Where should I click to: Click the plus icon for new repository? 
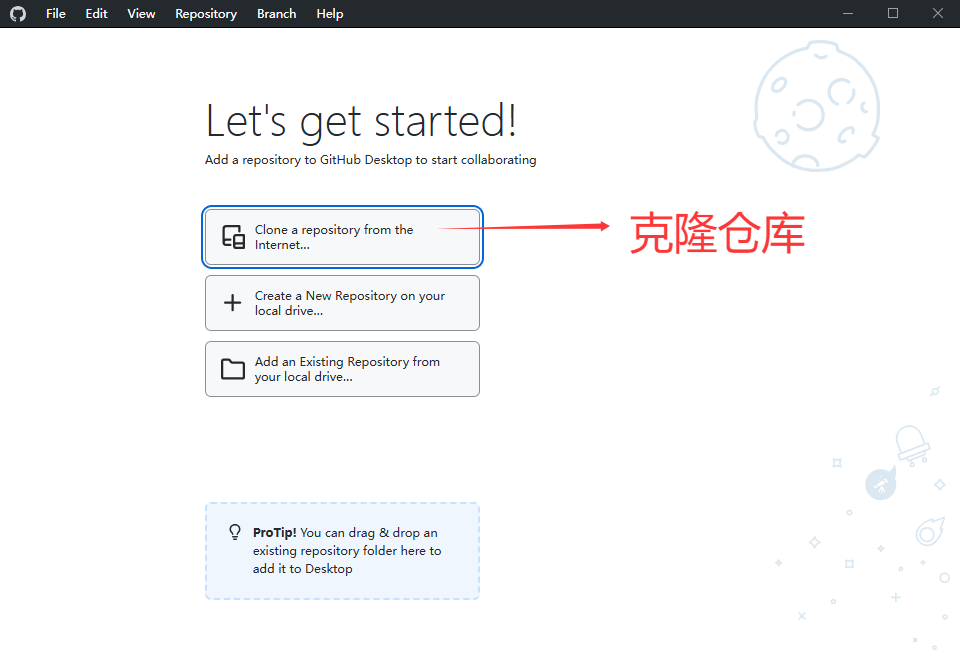pos(232,303)
